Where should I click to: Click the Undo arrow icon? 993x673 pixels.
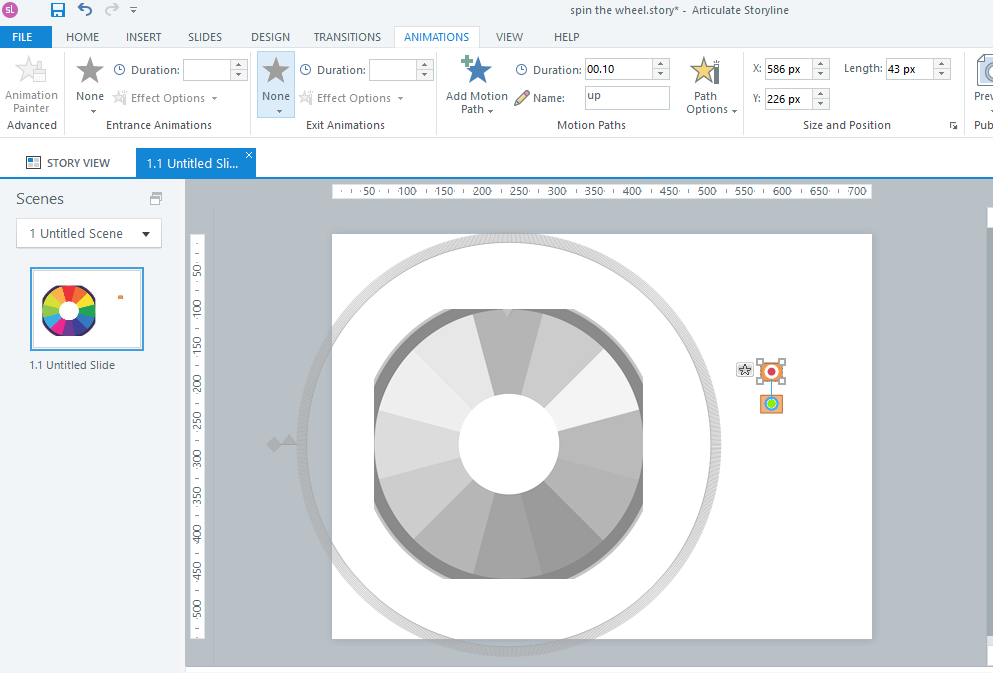[x=85, y=10]
